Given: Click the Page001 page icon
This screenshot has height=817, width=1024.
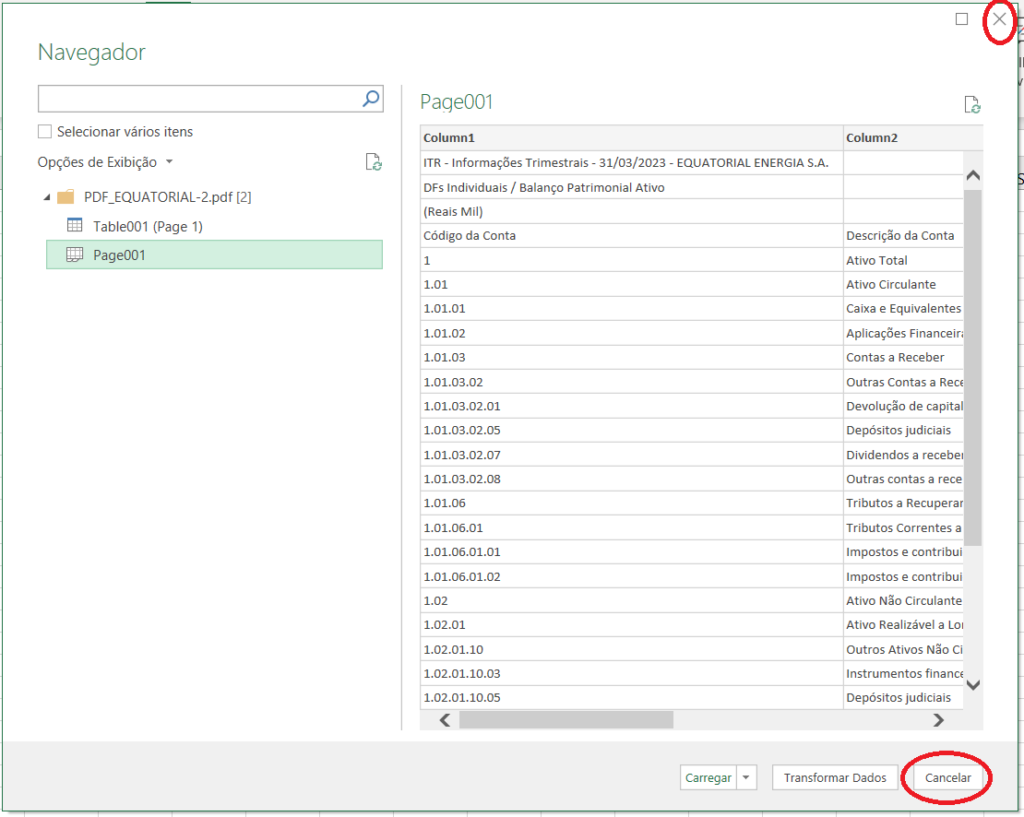Looking at the screenshot, I should (x=75, y=255).
